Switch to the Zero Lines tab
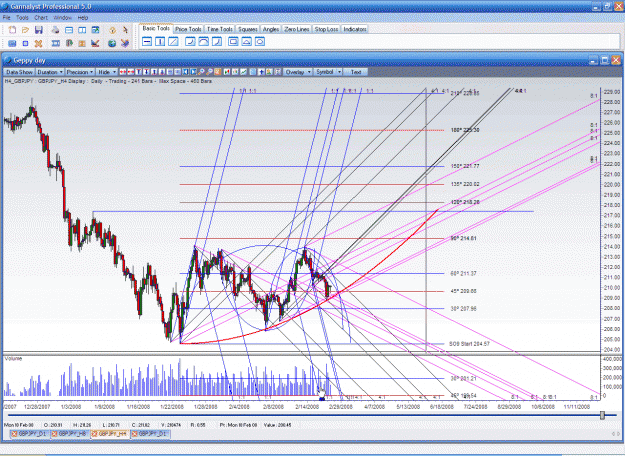Screen dimensions: 625x456 coord(297,29)
